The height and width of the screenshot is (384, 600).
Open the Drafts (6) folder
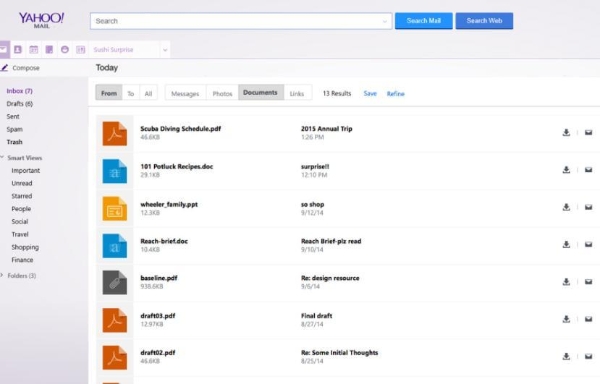(x=20, y=104)
